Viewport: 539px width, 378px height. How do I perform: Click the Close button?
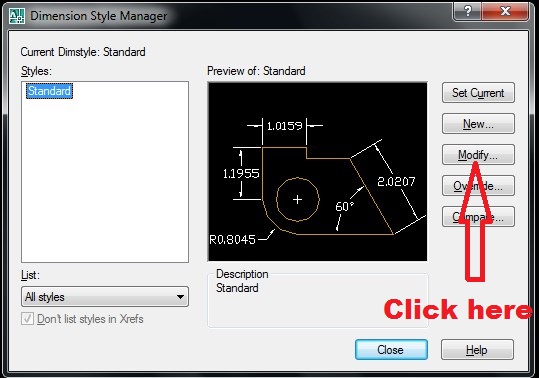click(x=391, y=350)
